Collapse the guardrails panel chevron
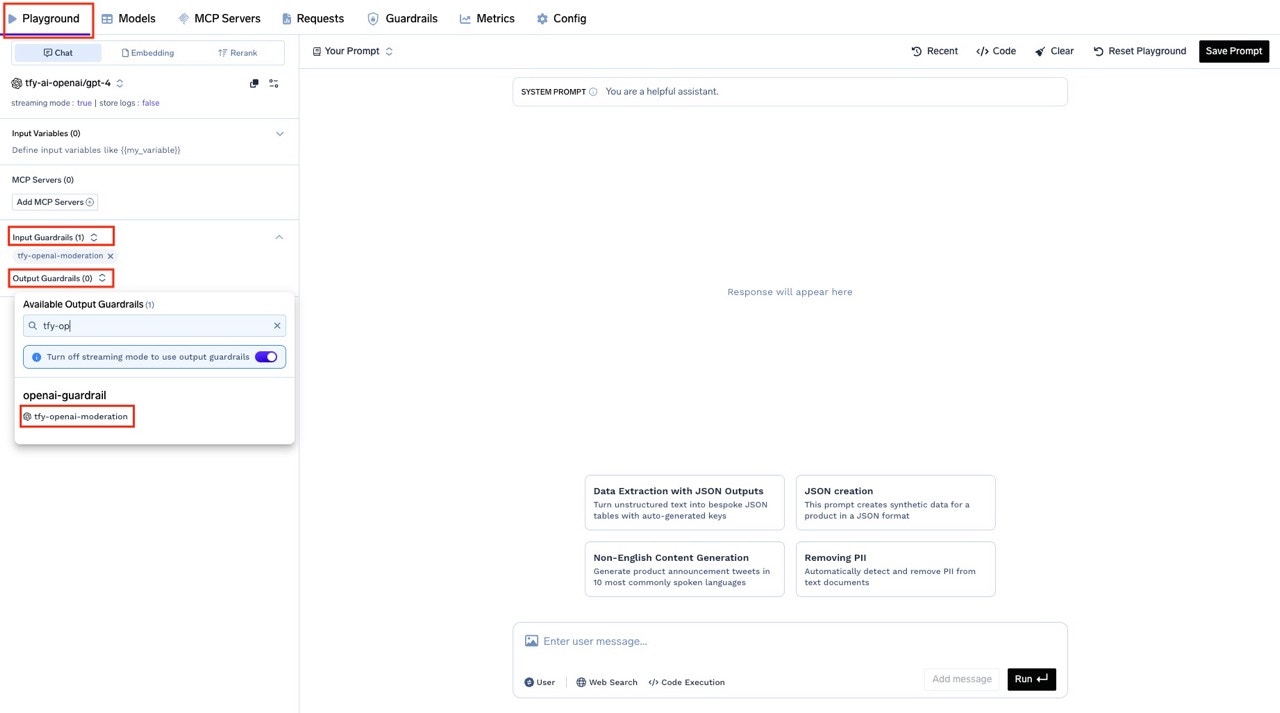This screenshot has height=713, width=1280. click(x=279, y=237)
